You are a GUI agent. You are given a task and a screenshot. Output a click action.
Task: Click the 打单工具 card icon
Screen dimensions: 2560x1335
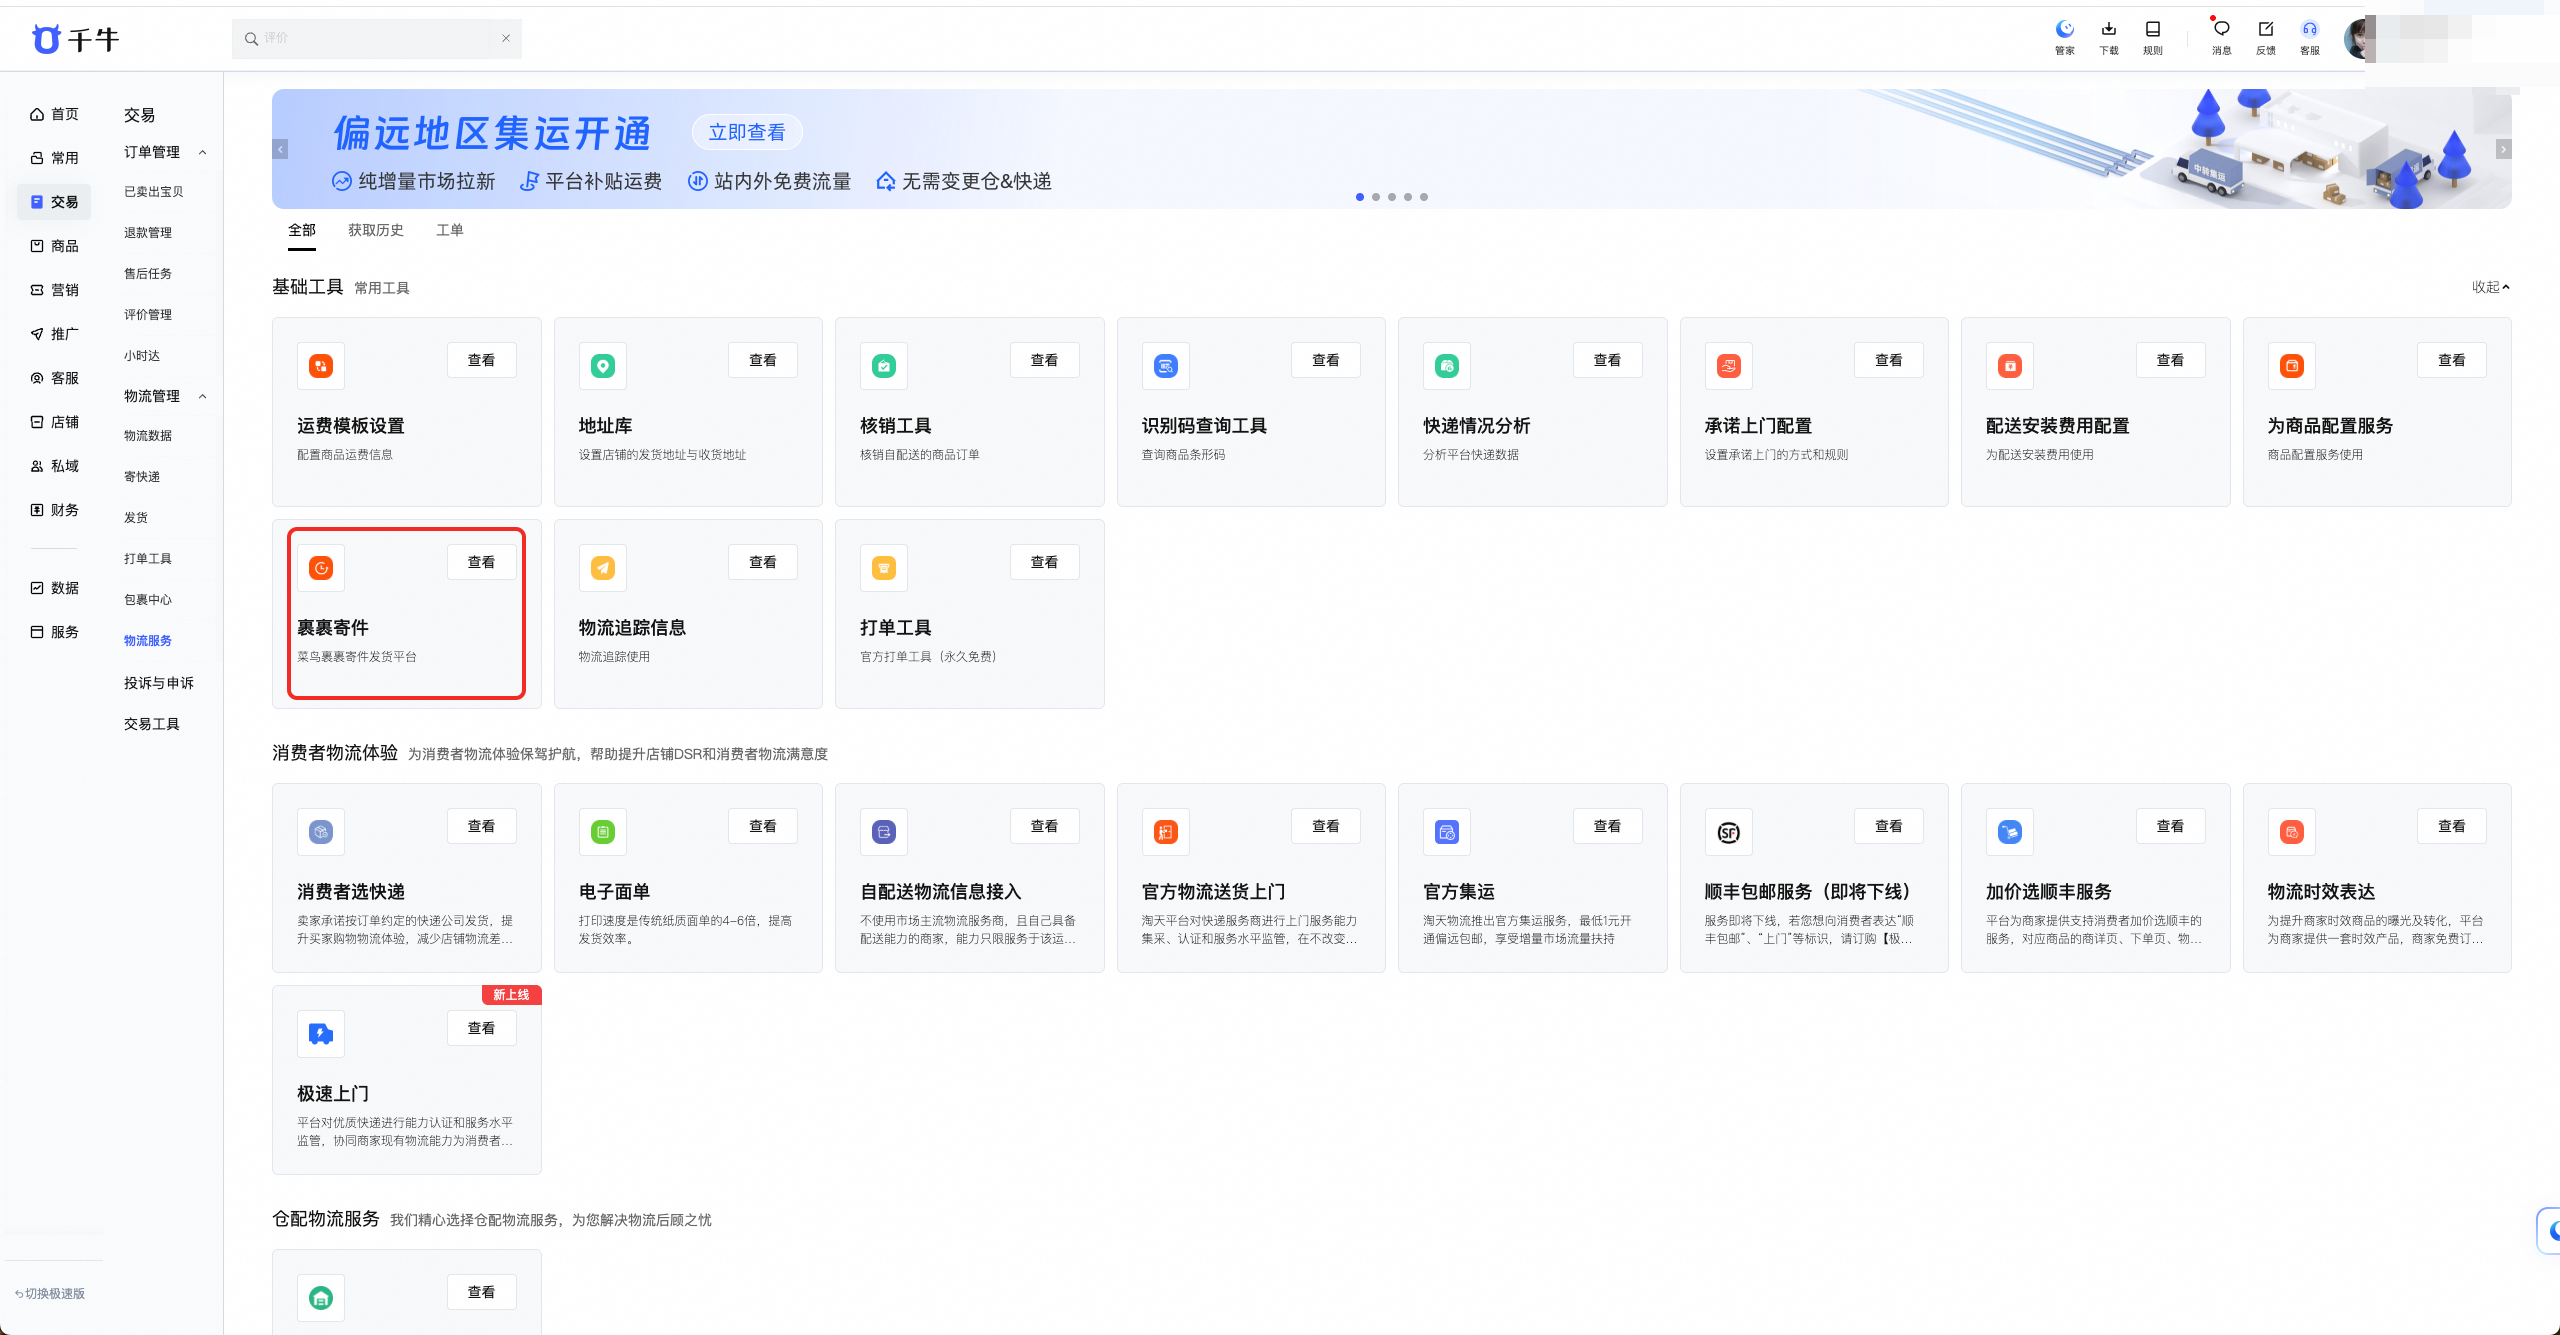point(884,568)
